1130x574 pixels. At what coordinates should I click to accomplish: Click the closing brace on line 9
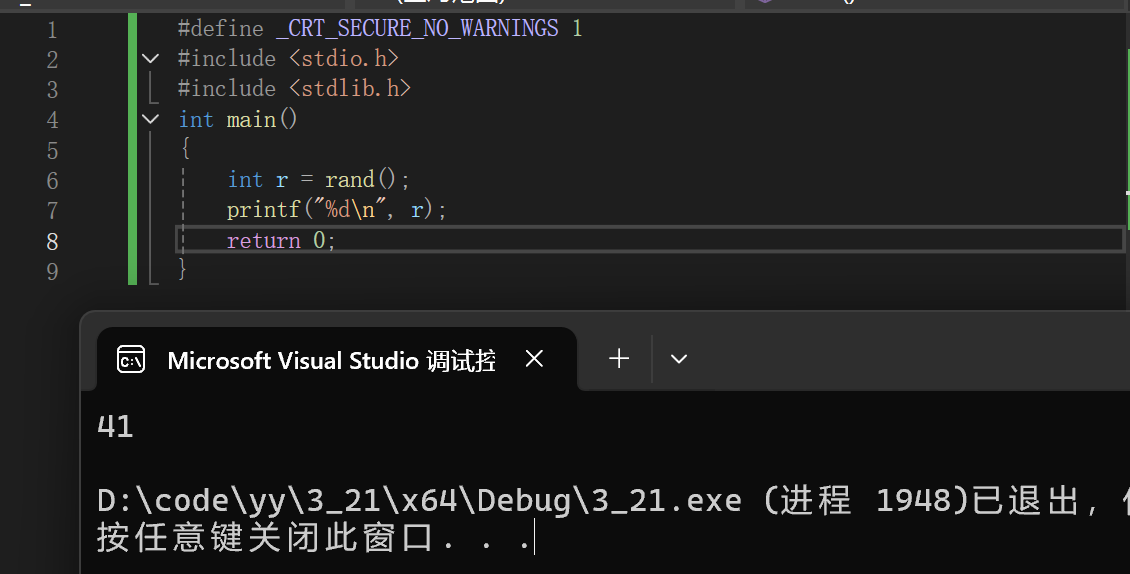click(182, 268)
